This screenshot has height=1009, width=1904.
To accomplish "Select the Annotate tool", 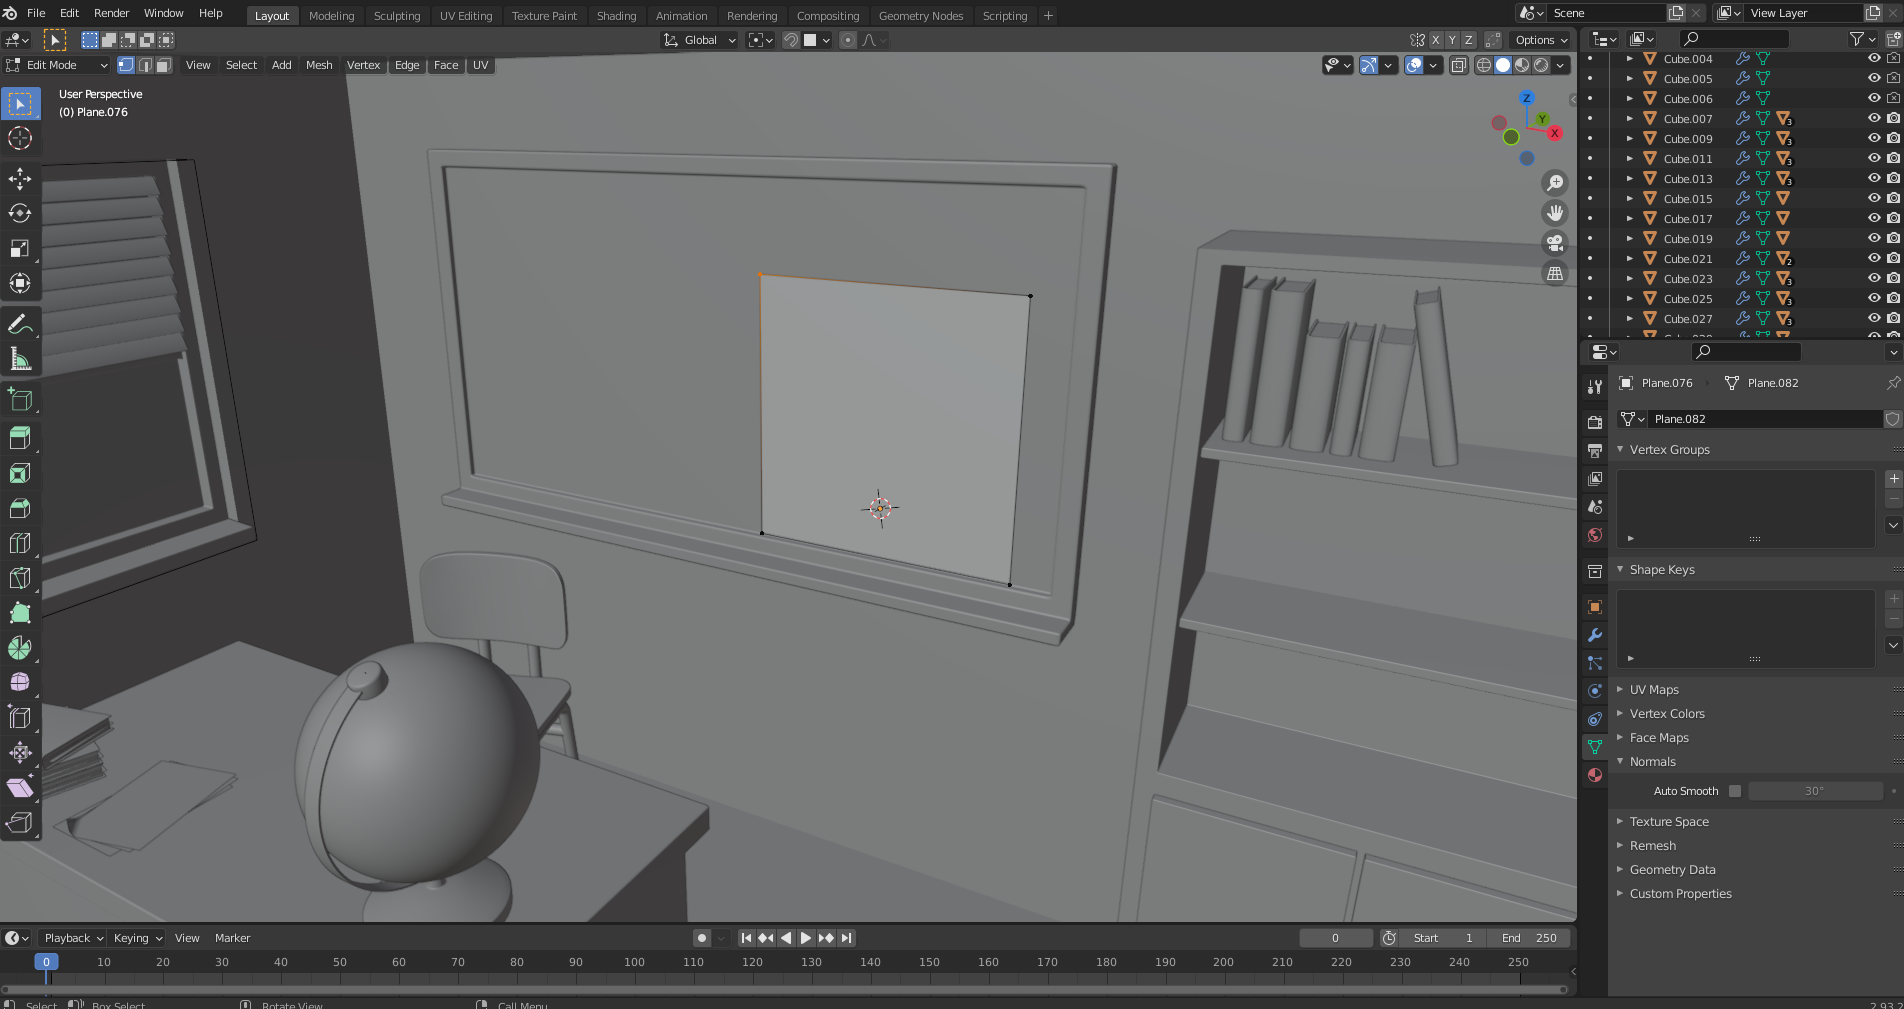I will 20,324.
